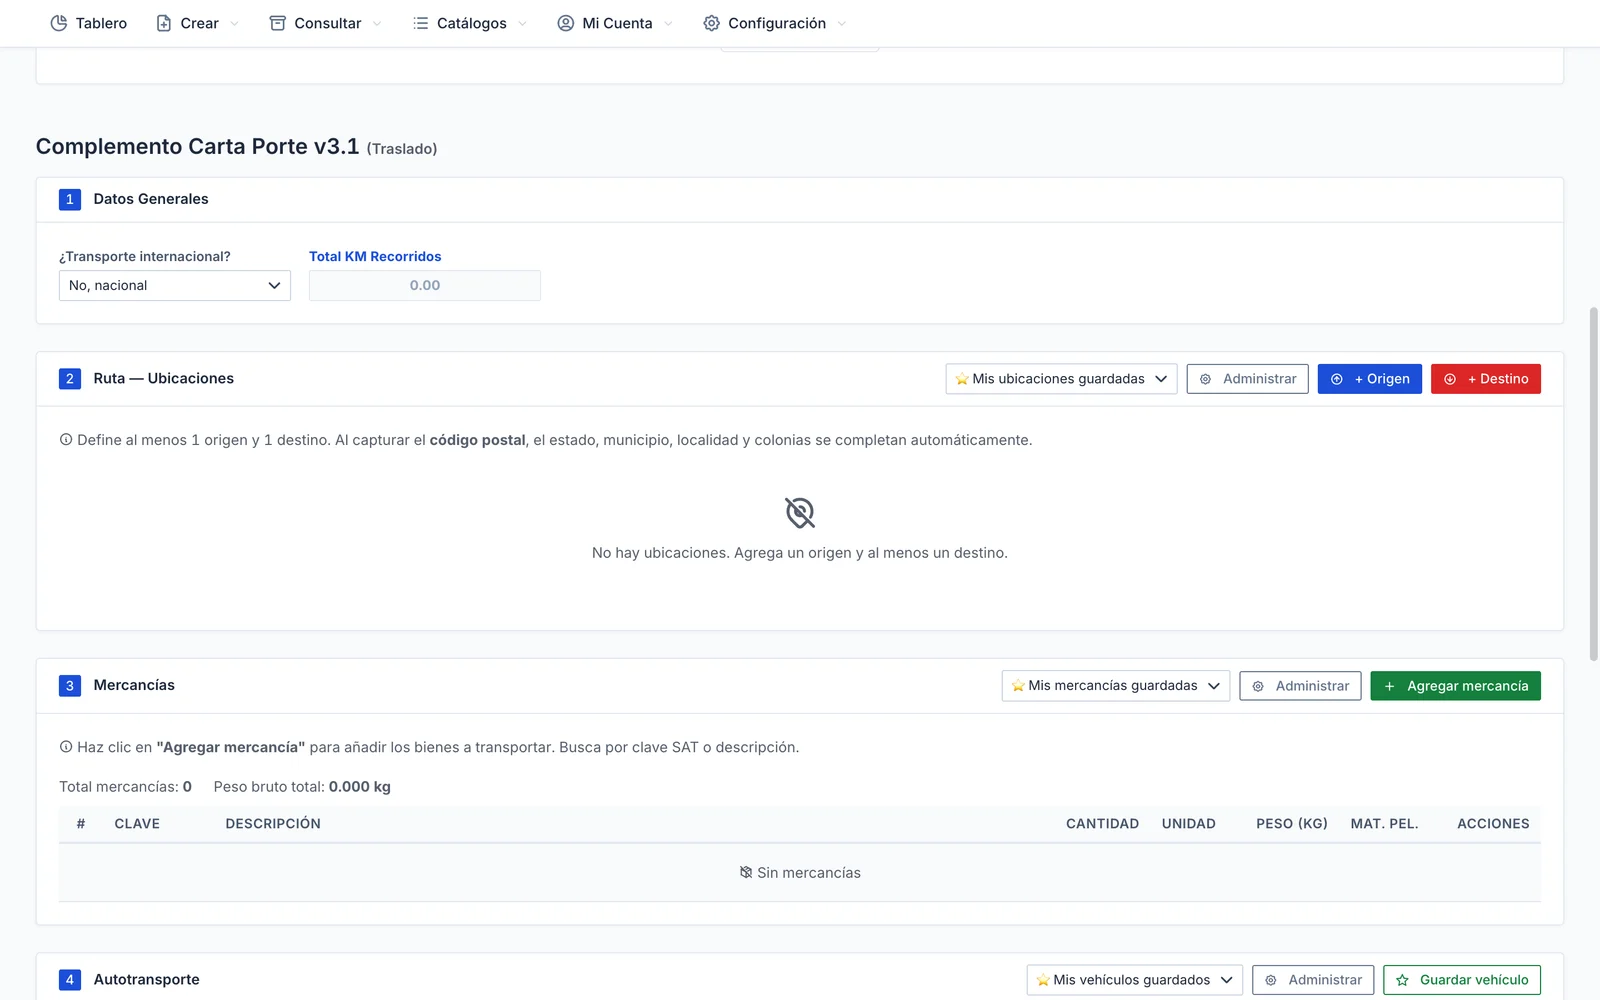Expand Mis ubicaciones guardadas dropdown
This screenshot has height=1000, width=1600.
tap(1061, 379)
